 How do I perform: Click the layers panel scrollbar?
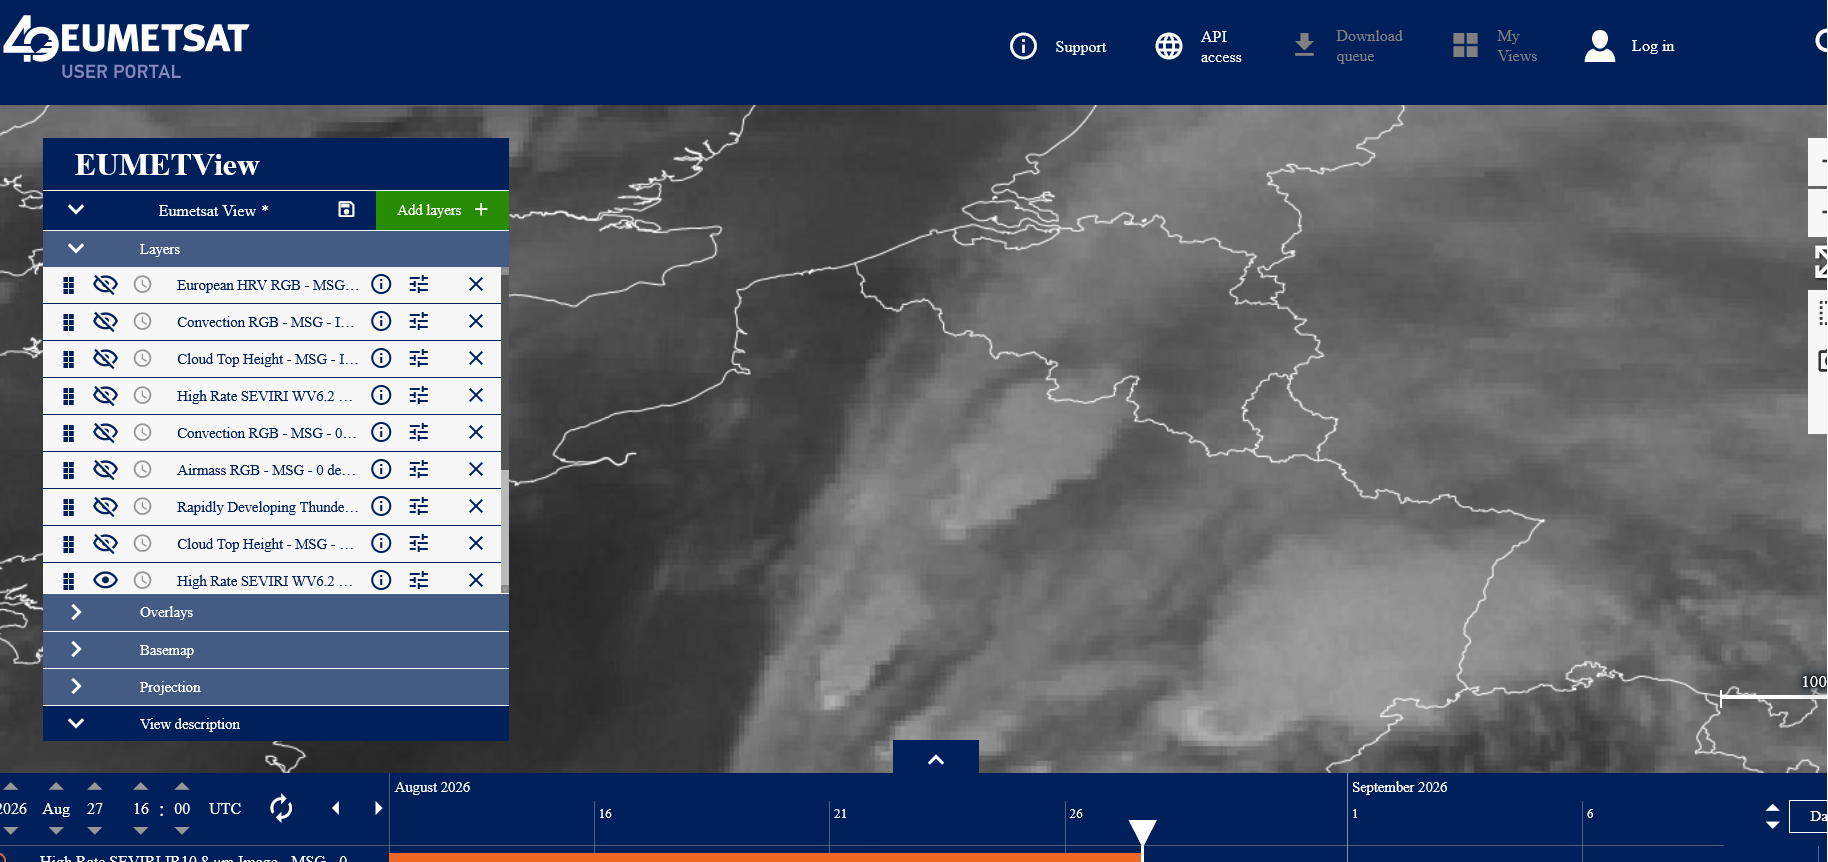[x=505, y=529]
